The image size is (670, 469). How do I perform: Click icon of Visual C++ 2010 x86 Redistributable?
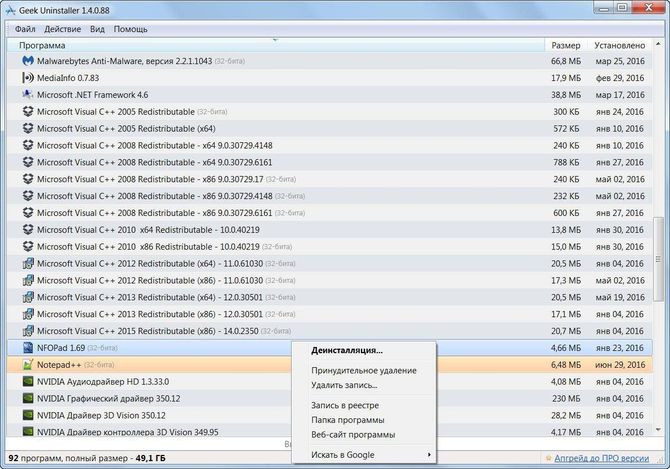pyautogui.click(x=28, y=246)
